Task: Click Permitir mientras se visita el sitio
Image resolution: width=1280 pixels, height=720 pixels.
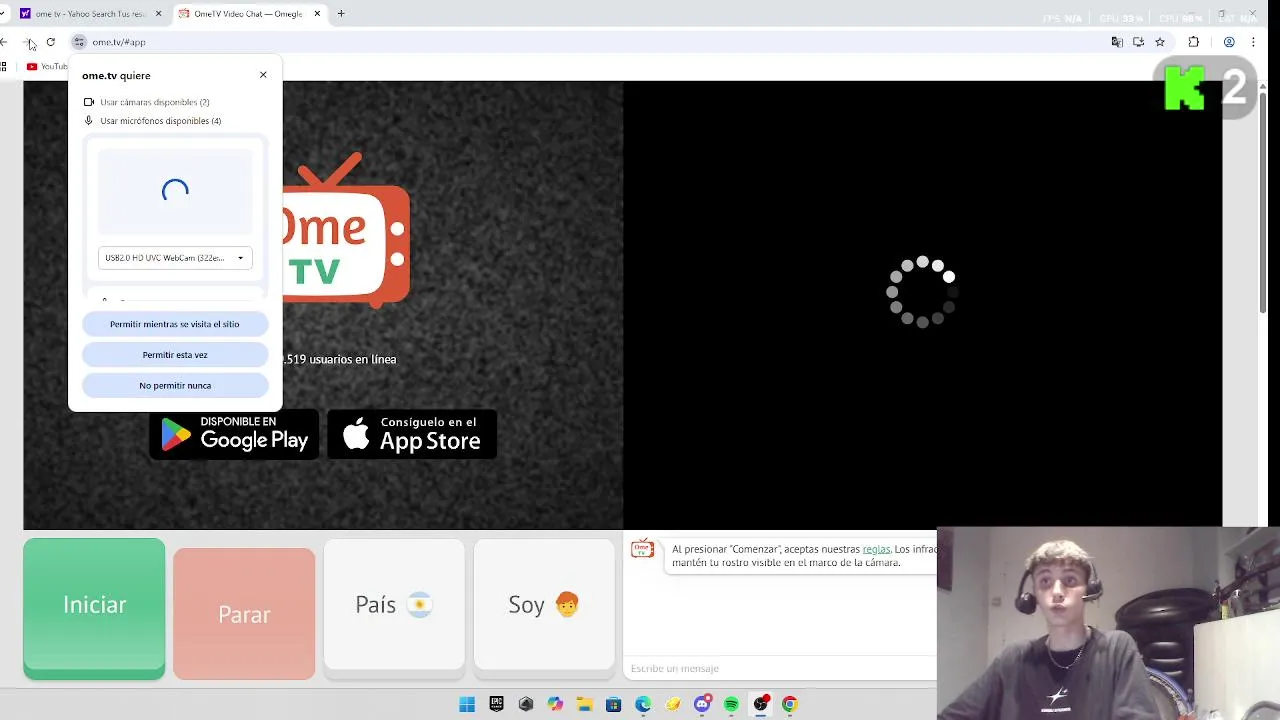Action: pyautogui.click(x=175, y=324)
